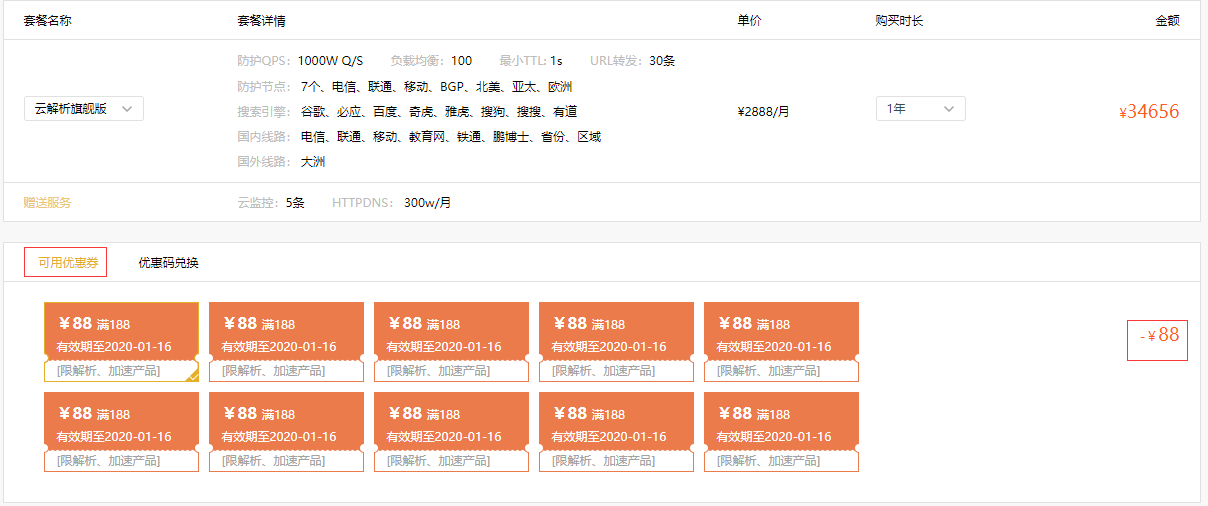Click the -¥88 discount amount box
The width and height of the screenshot is (1208, 506).
point(1157,336)
